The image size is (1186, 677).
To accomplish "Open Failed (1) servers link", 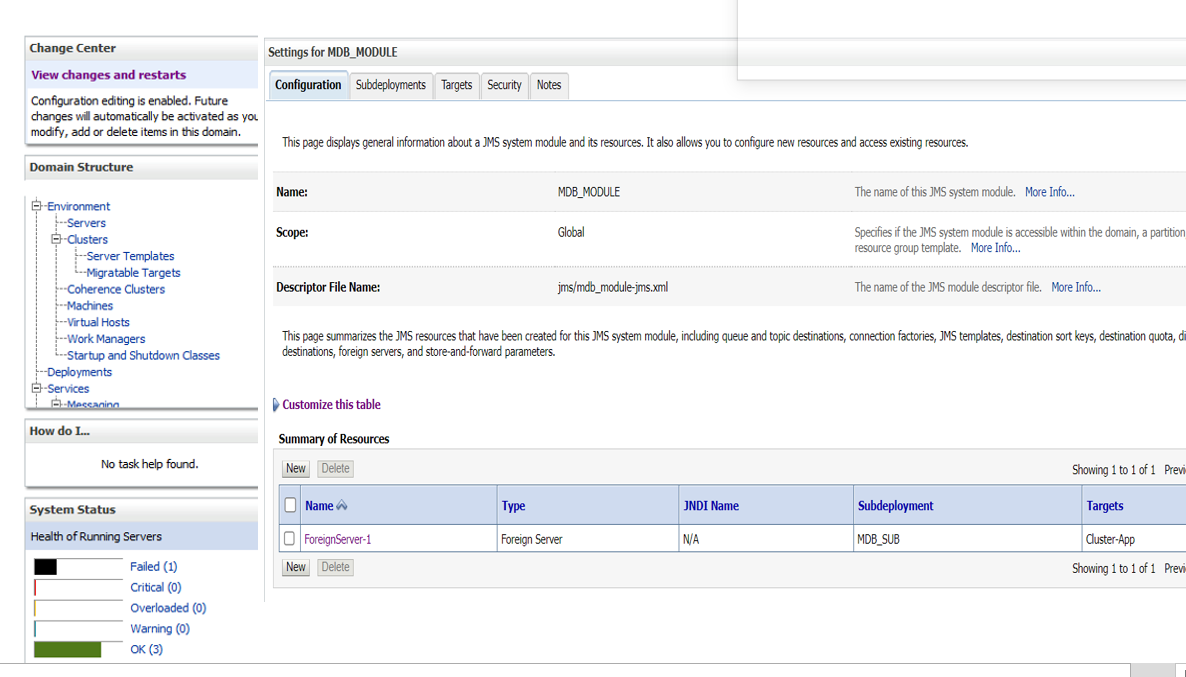I will 154,567.
